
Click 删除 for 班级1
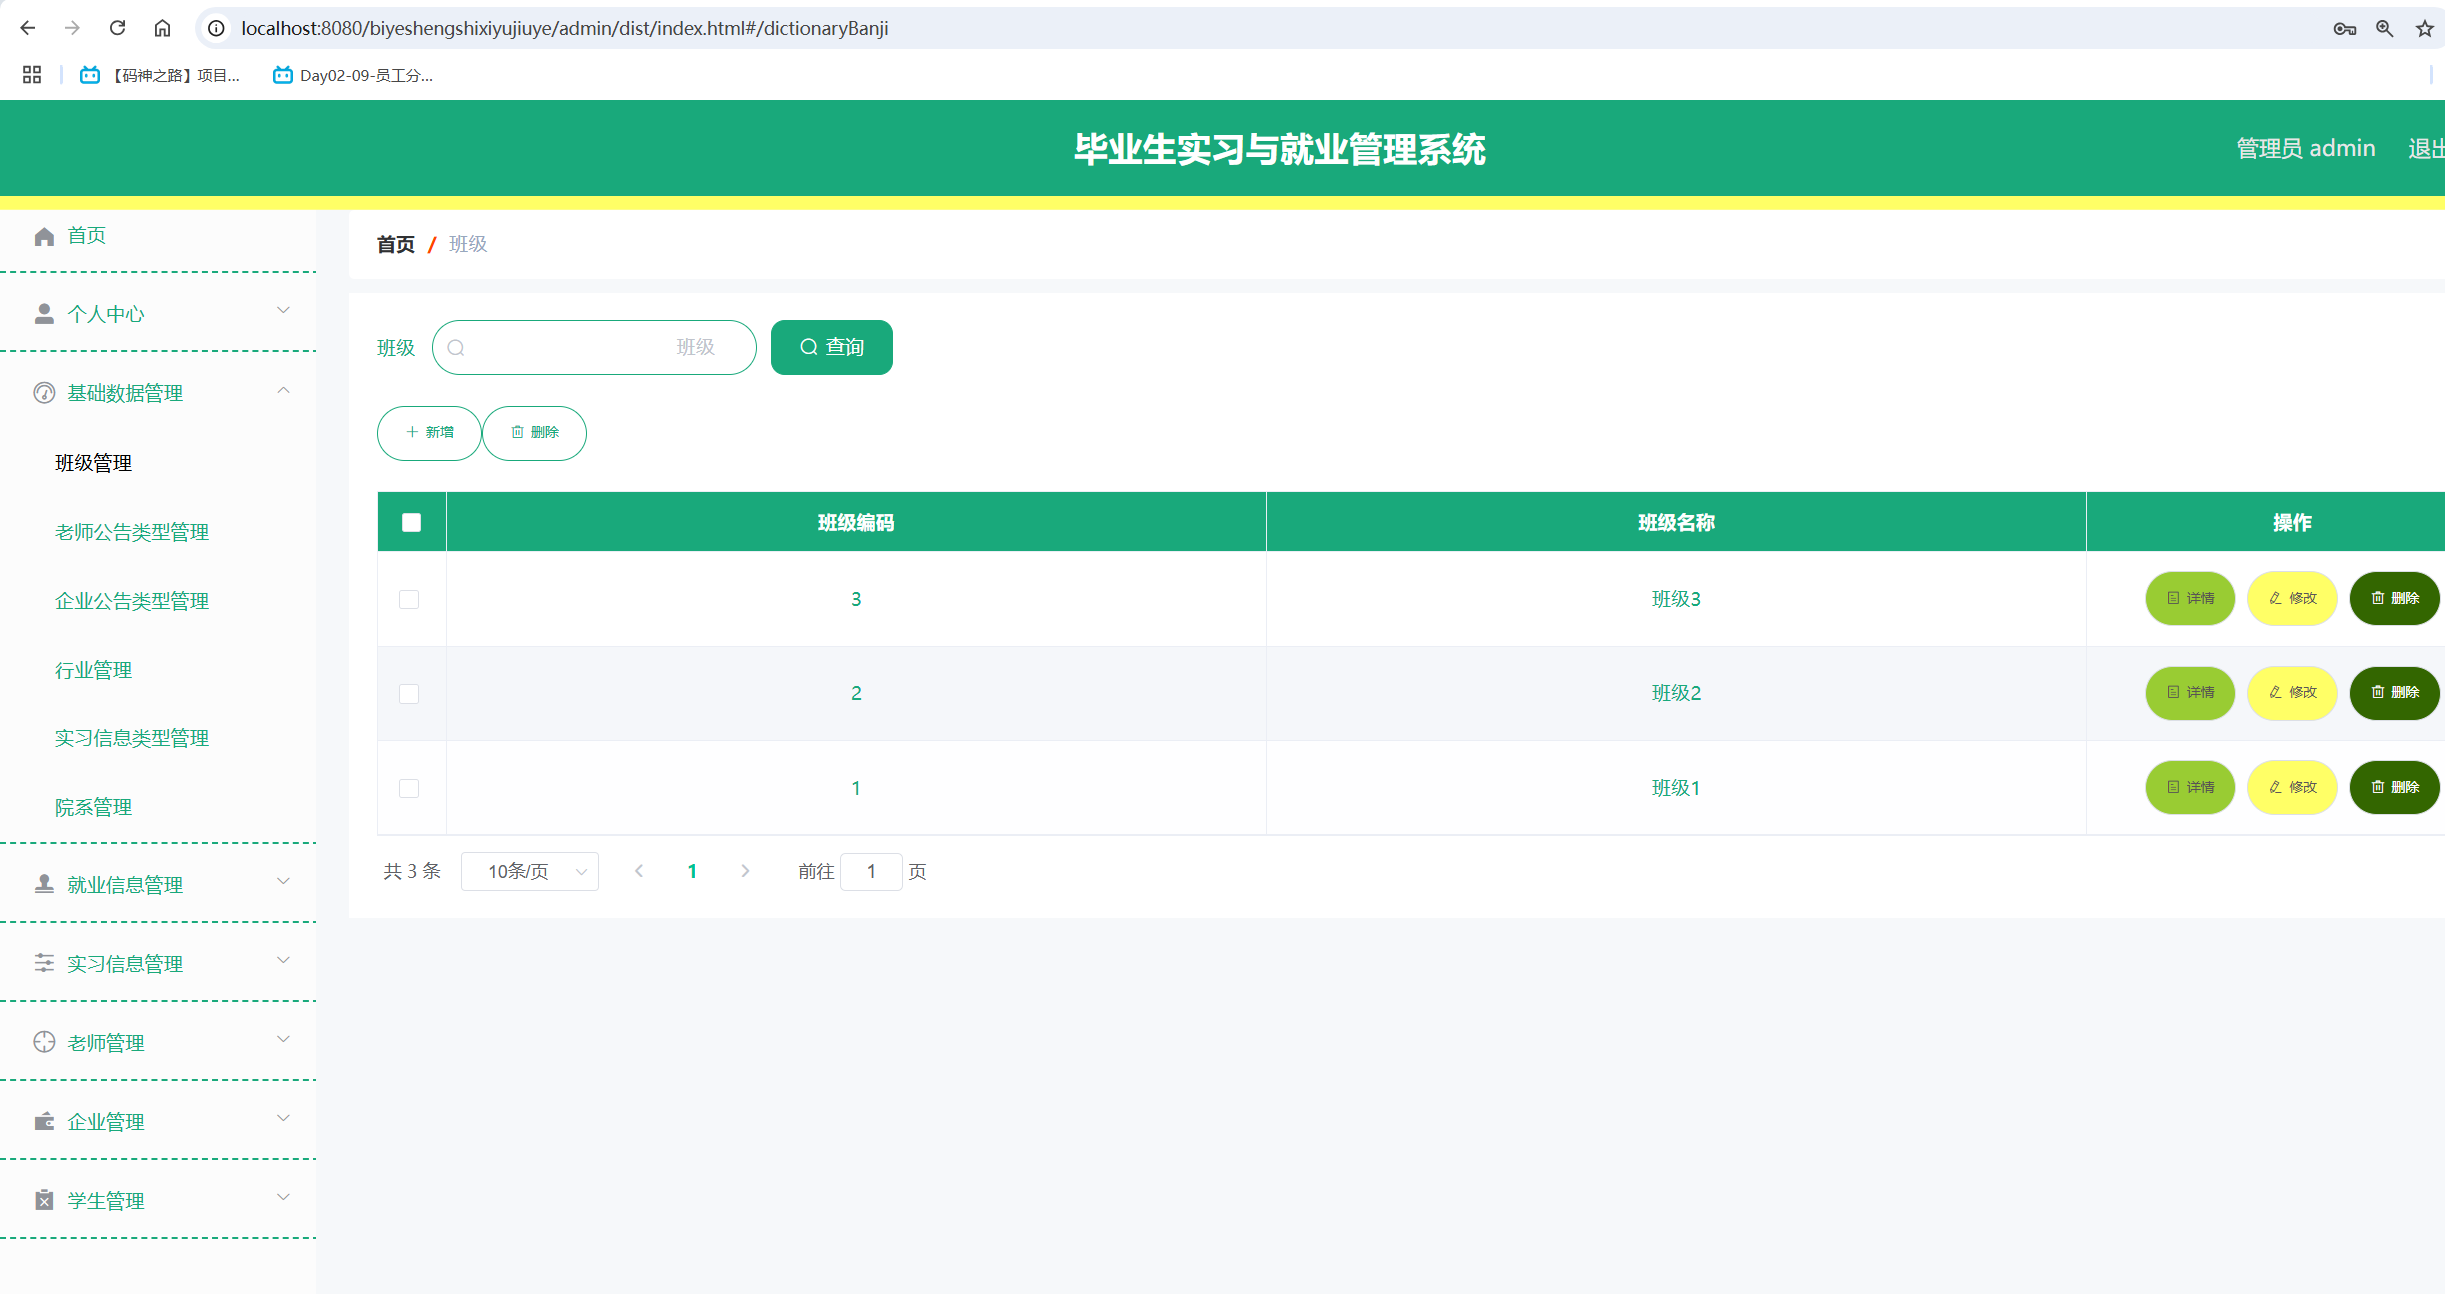(x=2395, y=787)
